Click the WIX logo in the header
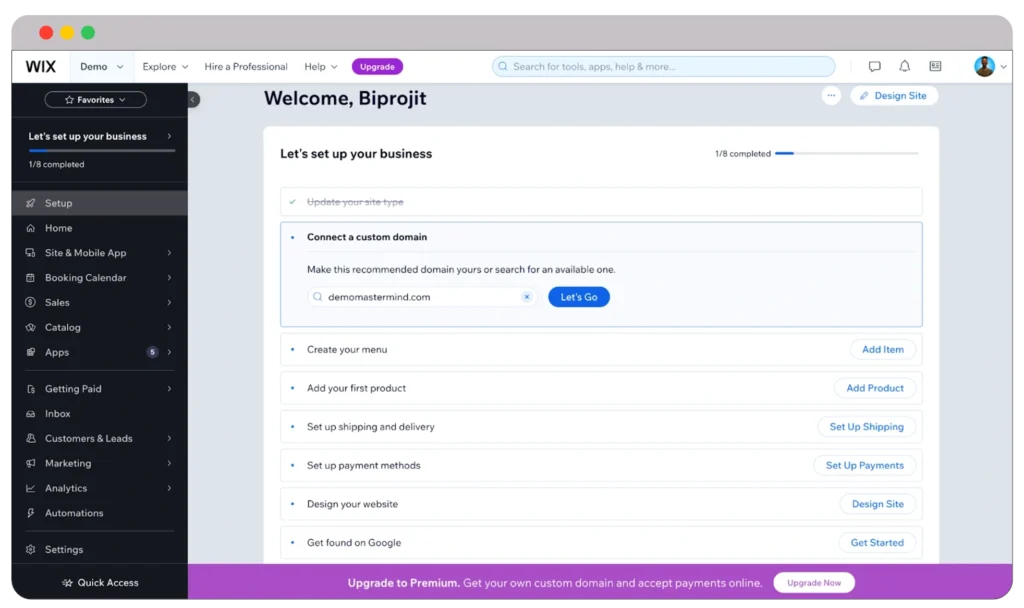This screenshot has width=1024, height=608. [x=41, y=67]
